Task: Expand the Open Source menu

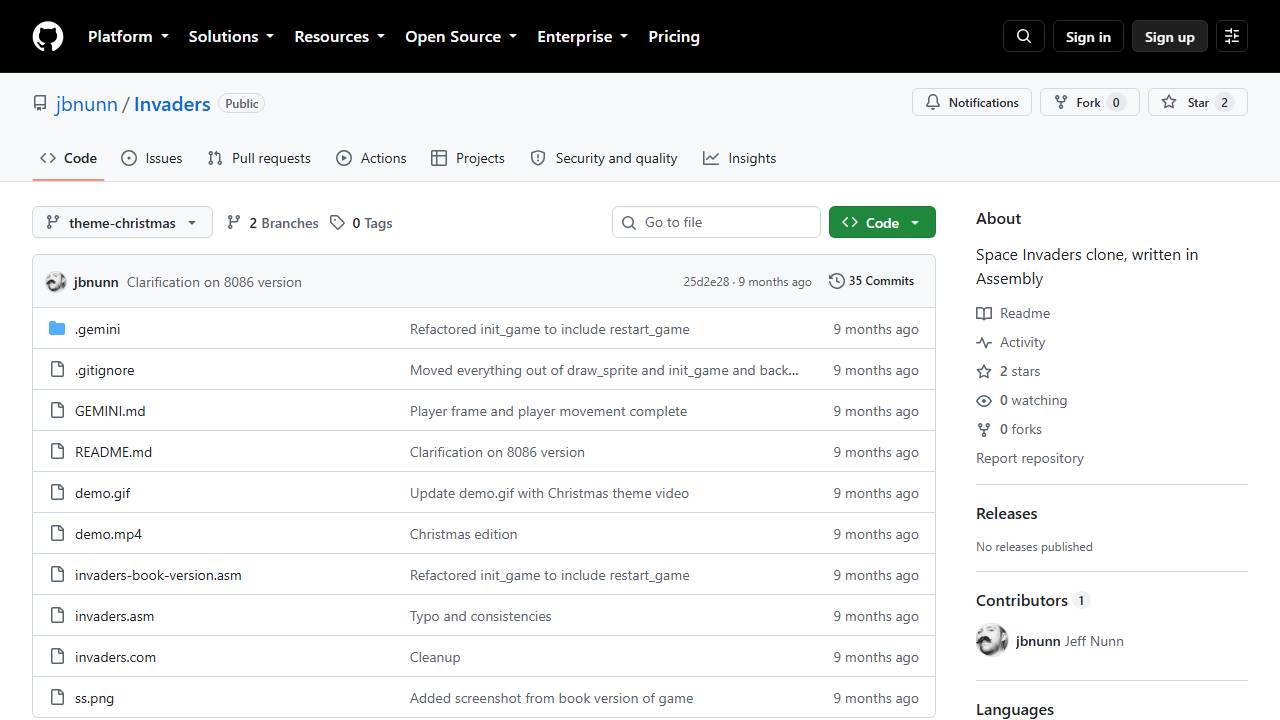Action: point(461,37)
